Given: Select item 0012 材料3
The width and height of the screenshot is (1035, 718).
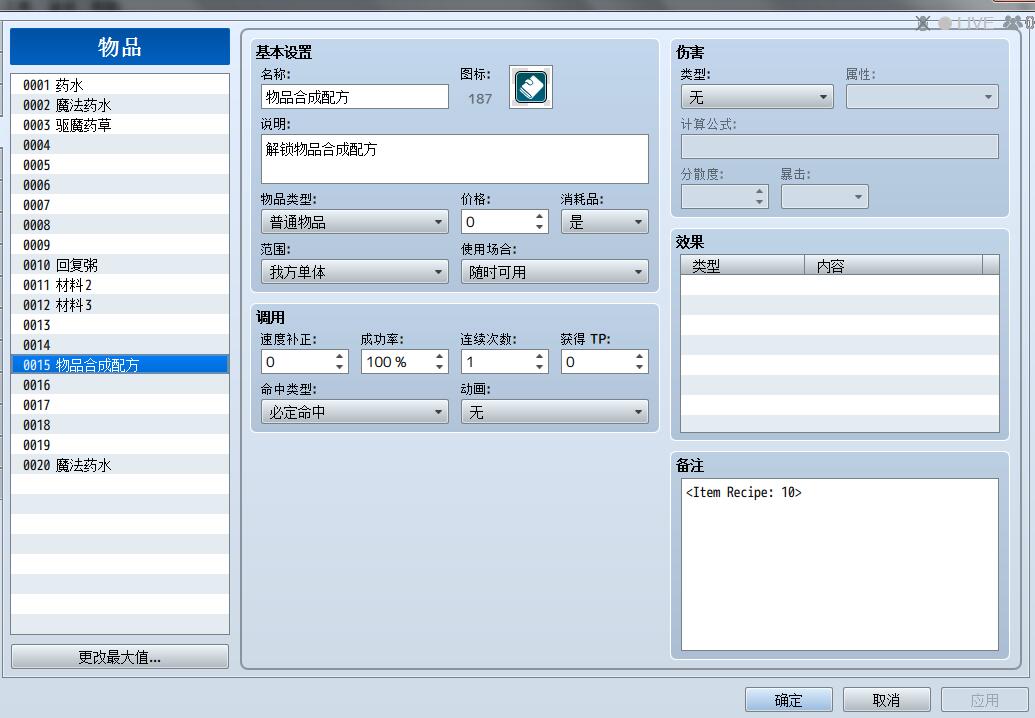Looking at the screenshot, I should pos(120,305).
